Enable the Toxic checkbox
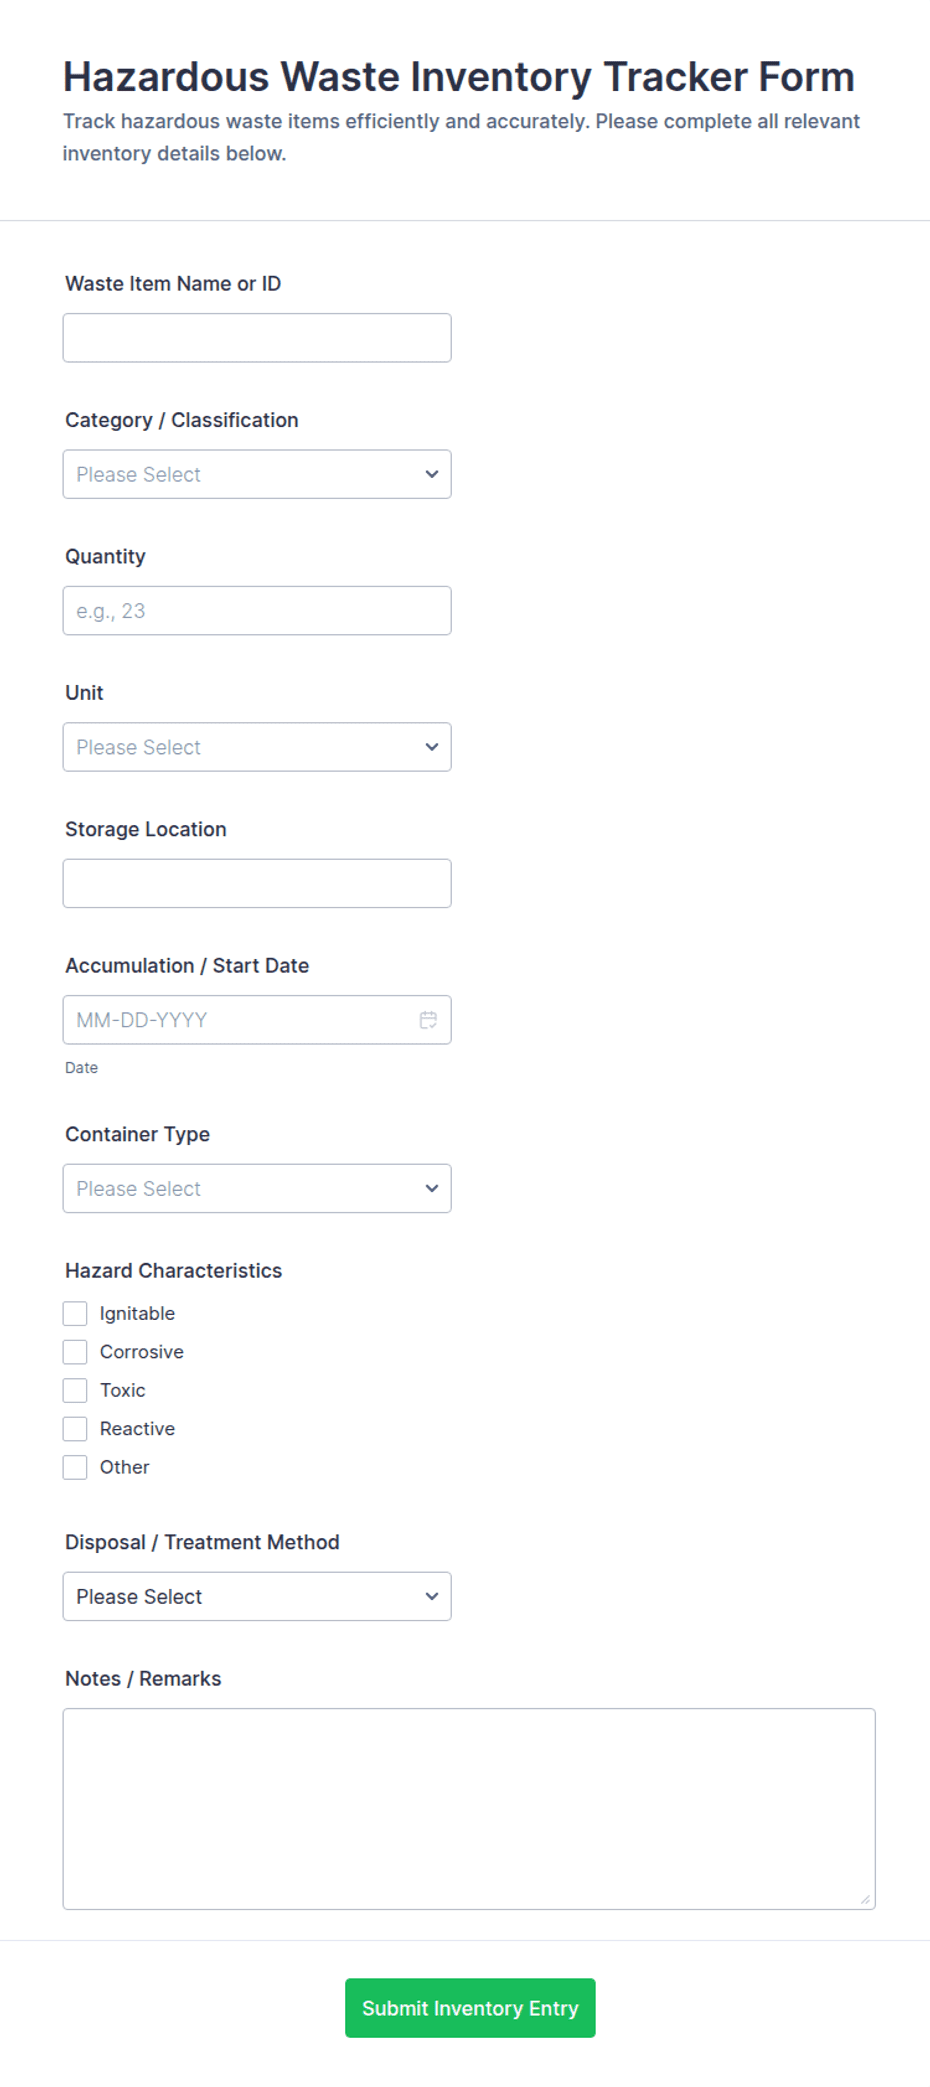Image resolution: width=930 pixels, height=2087 pixels. pyautogui.click(x=75, y=1390)
